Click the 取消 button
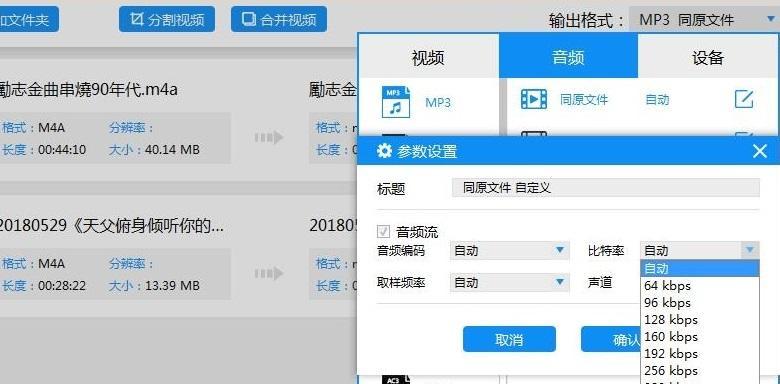 pos(509,339)
